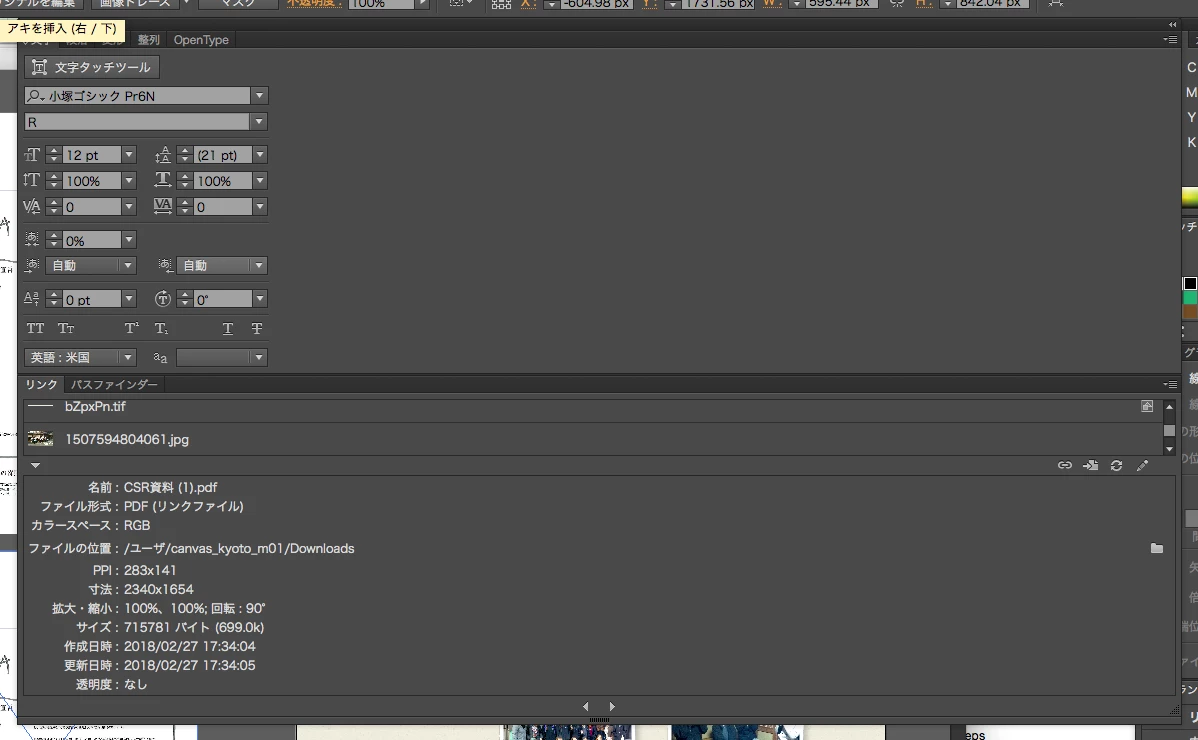
Task: Open the baseline shift dropdown arrow
Action: [x=129, y=299]
